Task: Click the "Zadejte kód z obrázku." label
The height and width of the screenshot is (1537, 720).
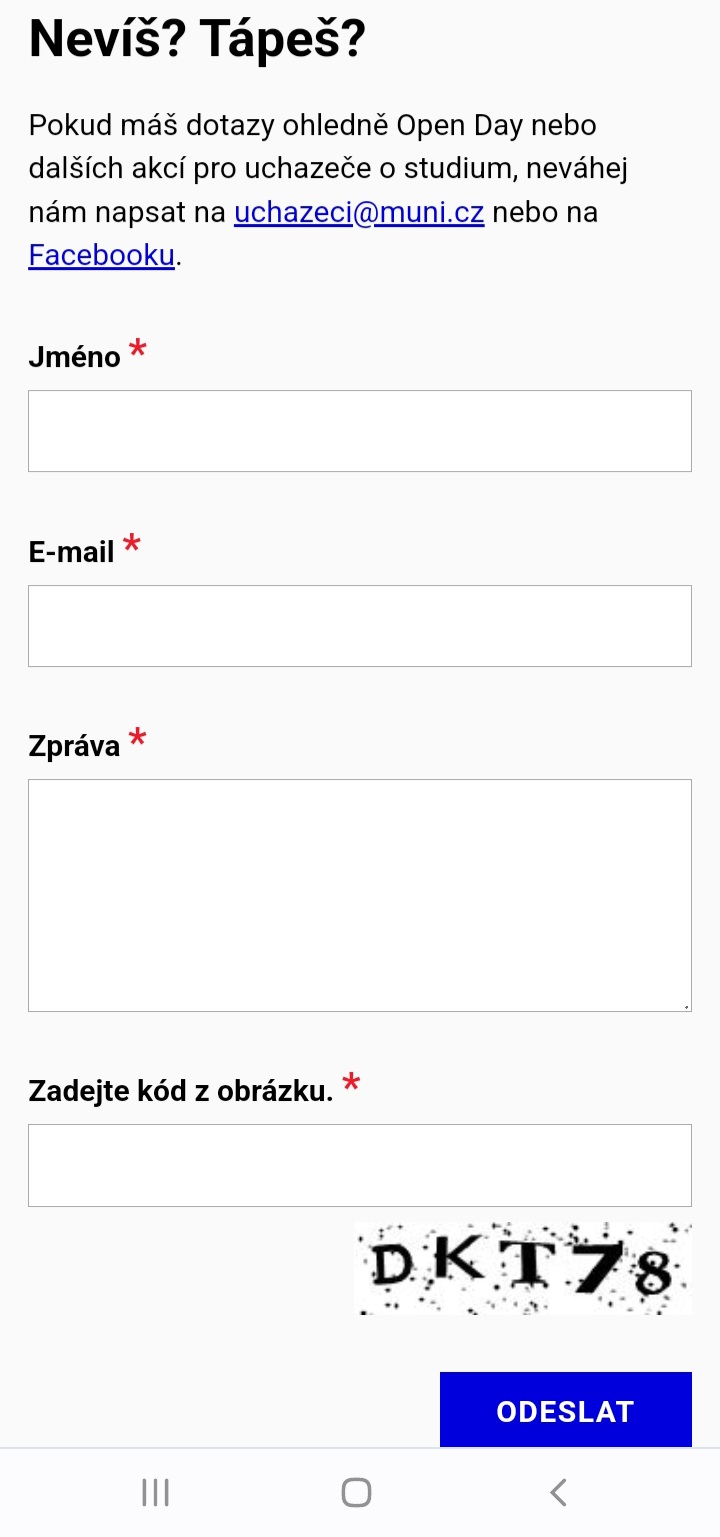Action: pos(181,1091)
